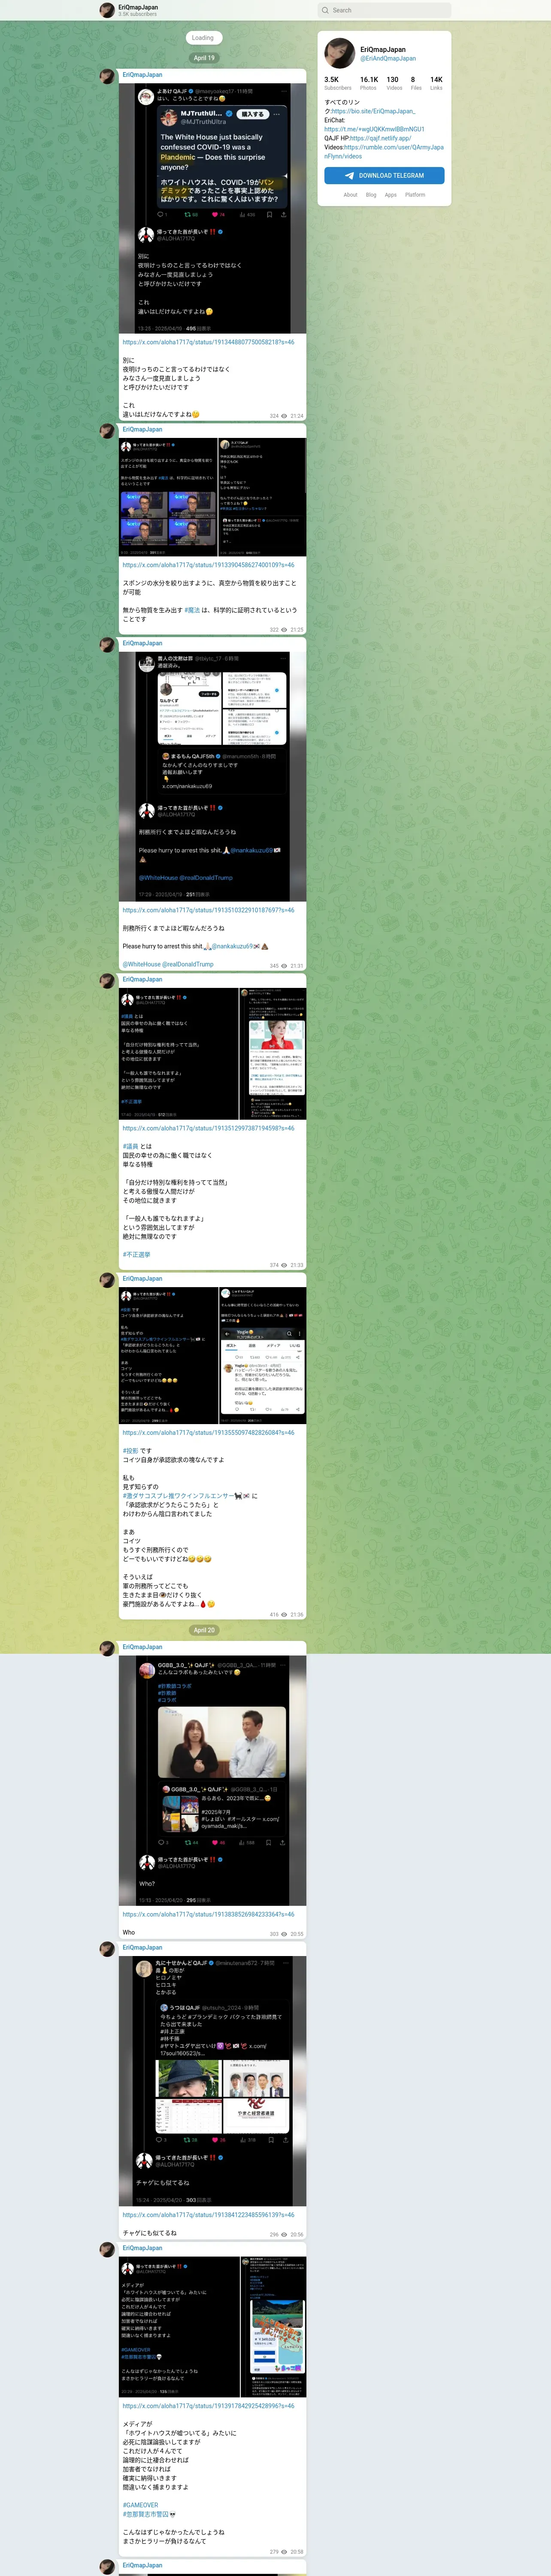Screen dimensions: 551x2576
Task: Open EriQmapJapan author name on 20:56 post
Action: pos(142,1948)
